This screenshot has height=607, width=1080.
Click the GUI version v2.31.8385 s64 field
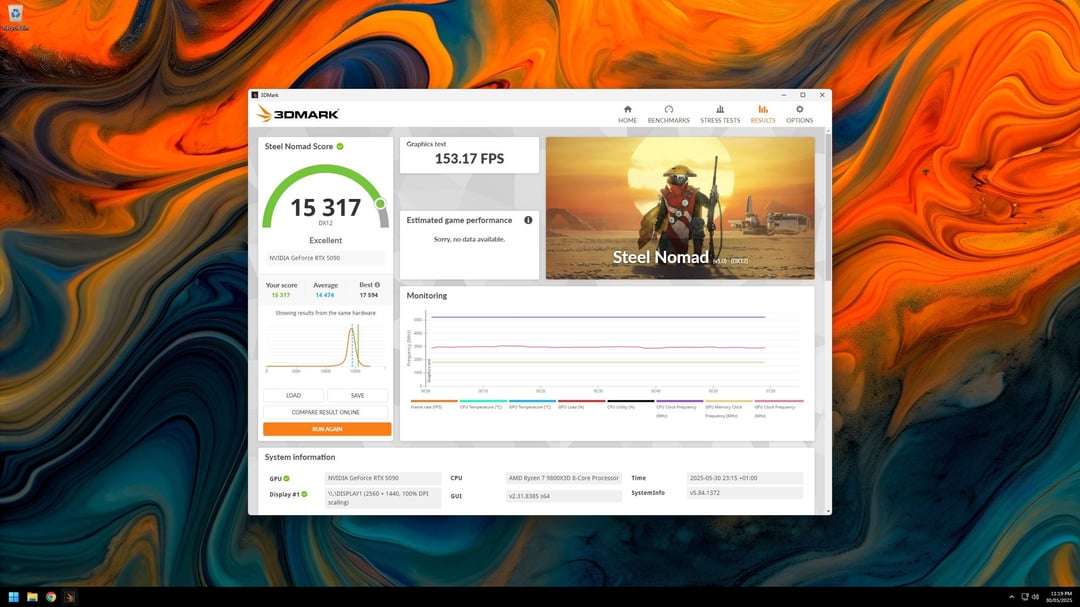point(563,496)
